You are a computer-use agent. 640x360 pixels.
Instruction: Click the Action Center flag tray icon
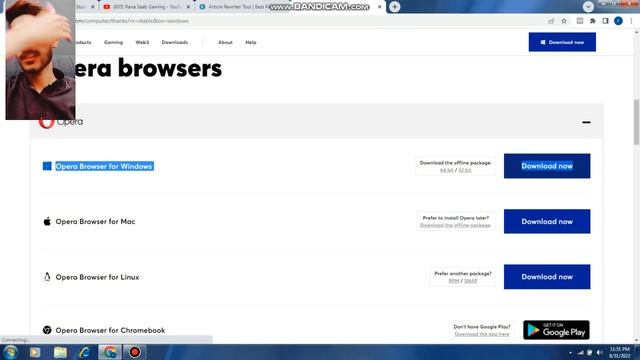pyautogui.click(x=590, y=352)
